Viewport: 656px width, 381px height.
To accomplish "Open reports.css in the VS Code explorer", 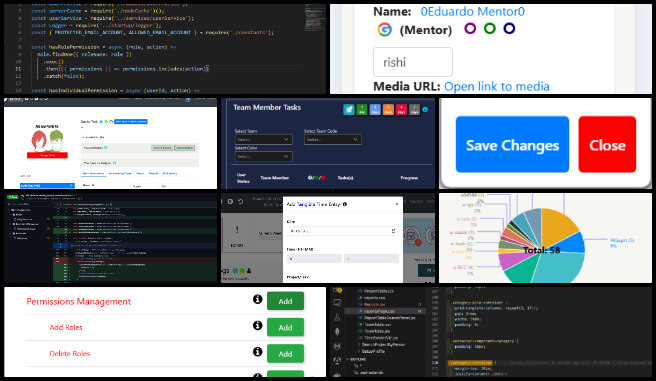I will pos(374,298).
